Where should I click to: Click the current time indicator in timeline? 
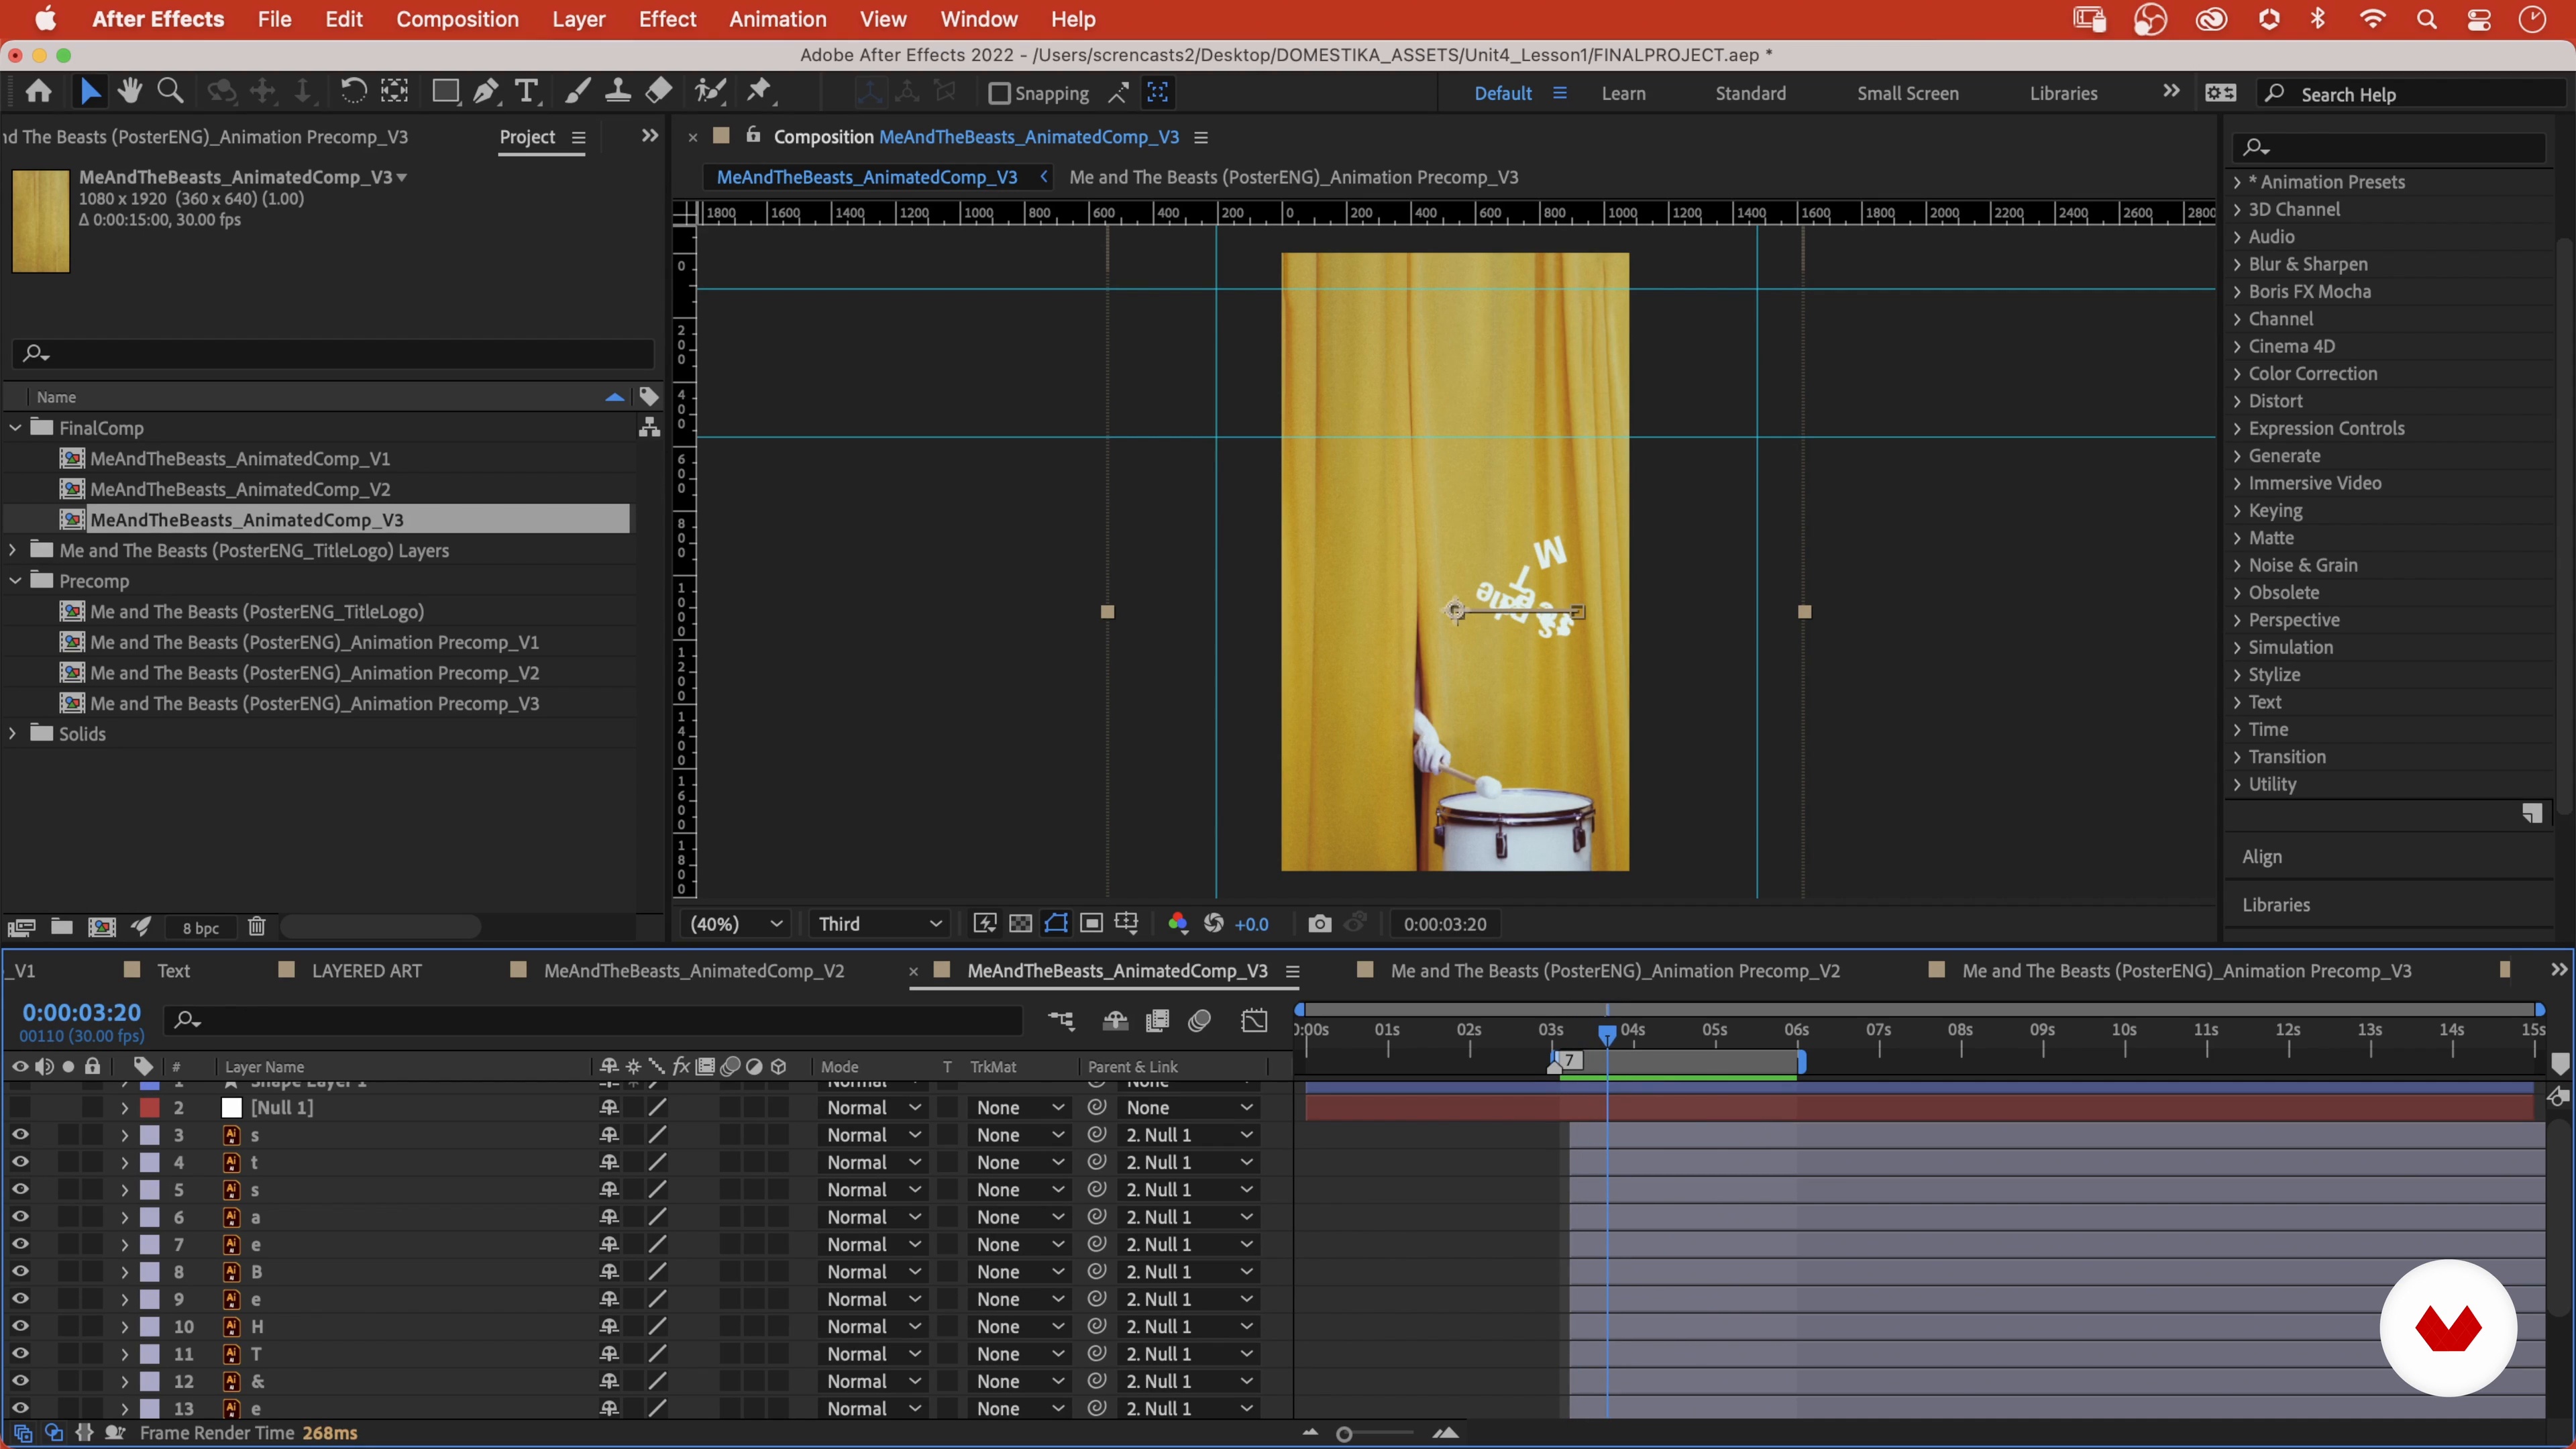coord(1606,1034)
